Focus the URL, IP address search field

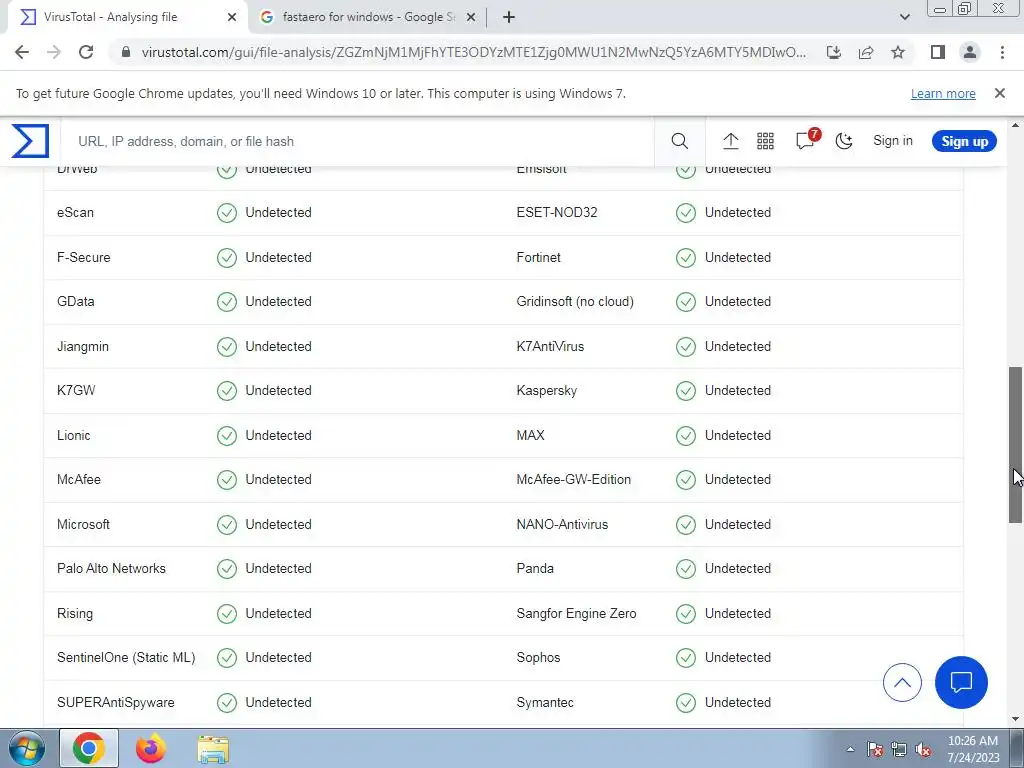tap(357, 141)
